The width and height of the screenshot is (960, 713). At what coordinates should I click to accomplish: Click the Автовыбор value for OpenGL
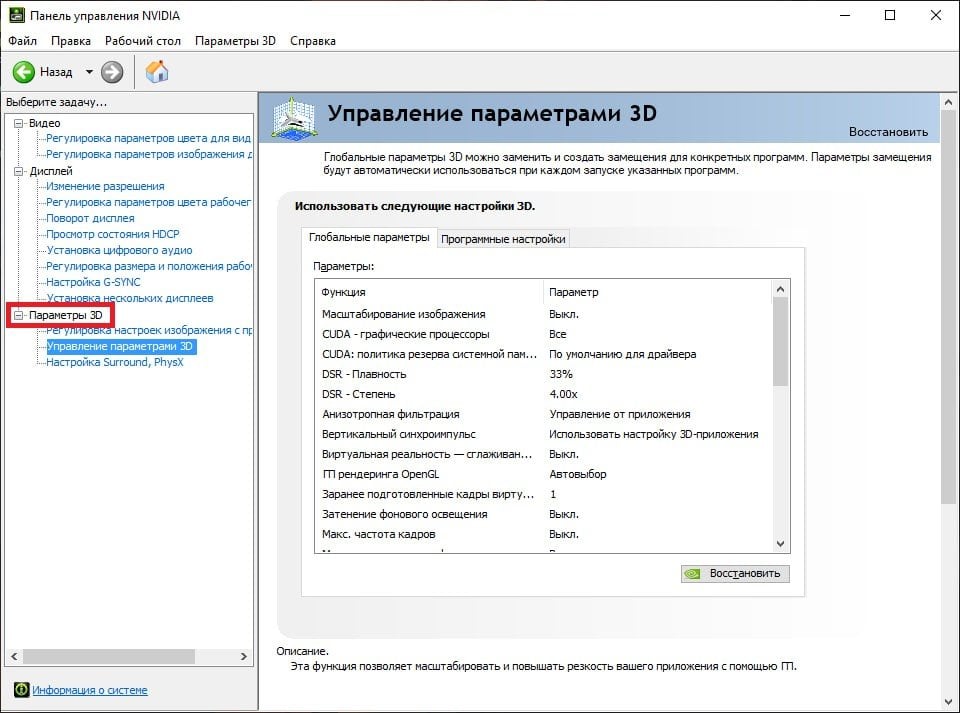pos(577,474)
